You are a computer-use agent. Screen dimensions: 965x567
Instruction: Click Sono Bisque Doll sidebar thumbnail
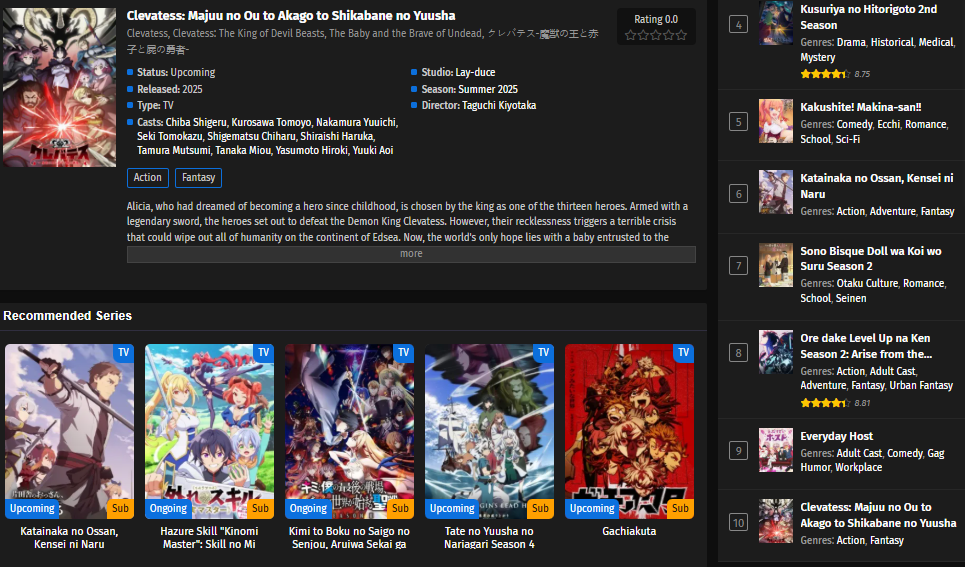(x=775, y=265)
